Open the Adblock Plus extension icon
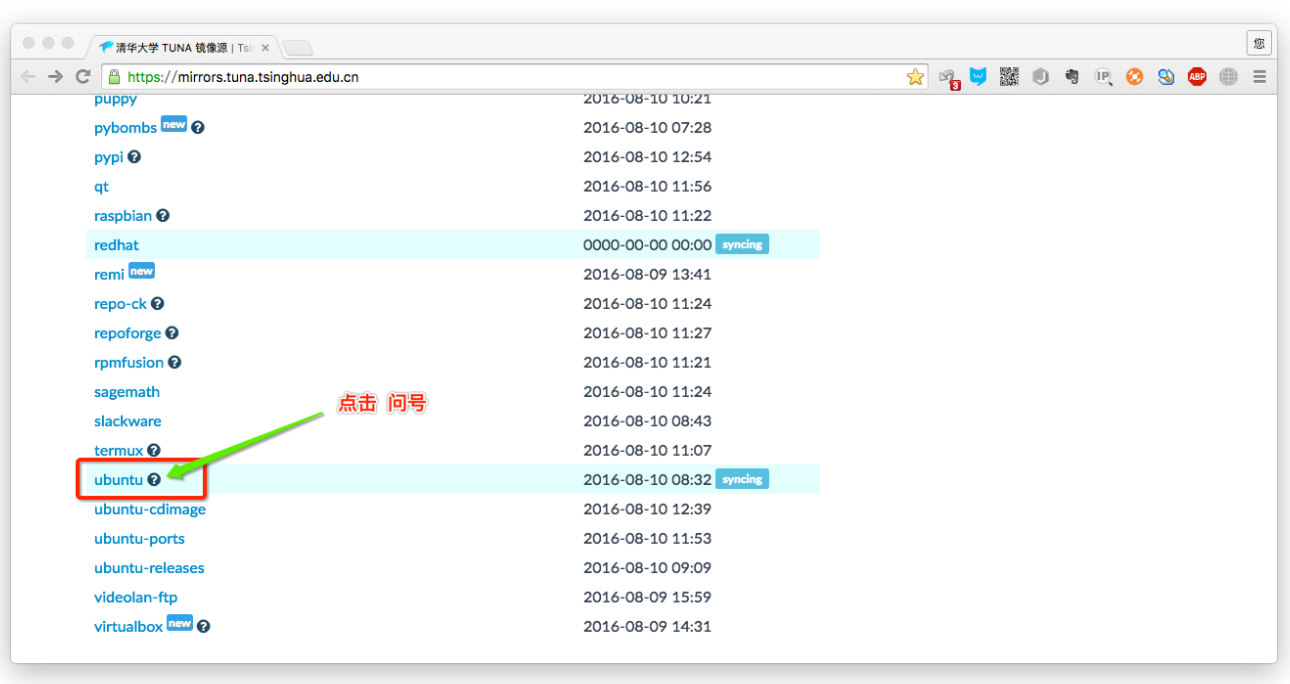 [x=1196, y=76]
